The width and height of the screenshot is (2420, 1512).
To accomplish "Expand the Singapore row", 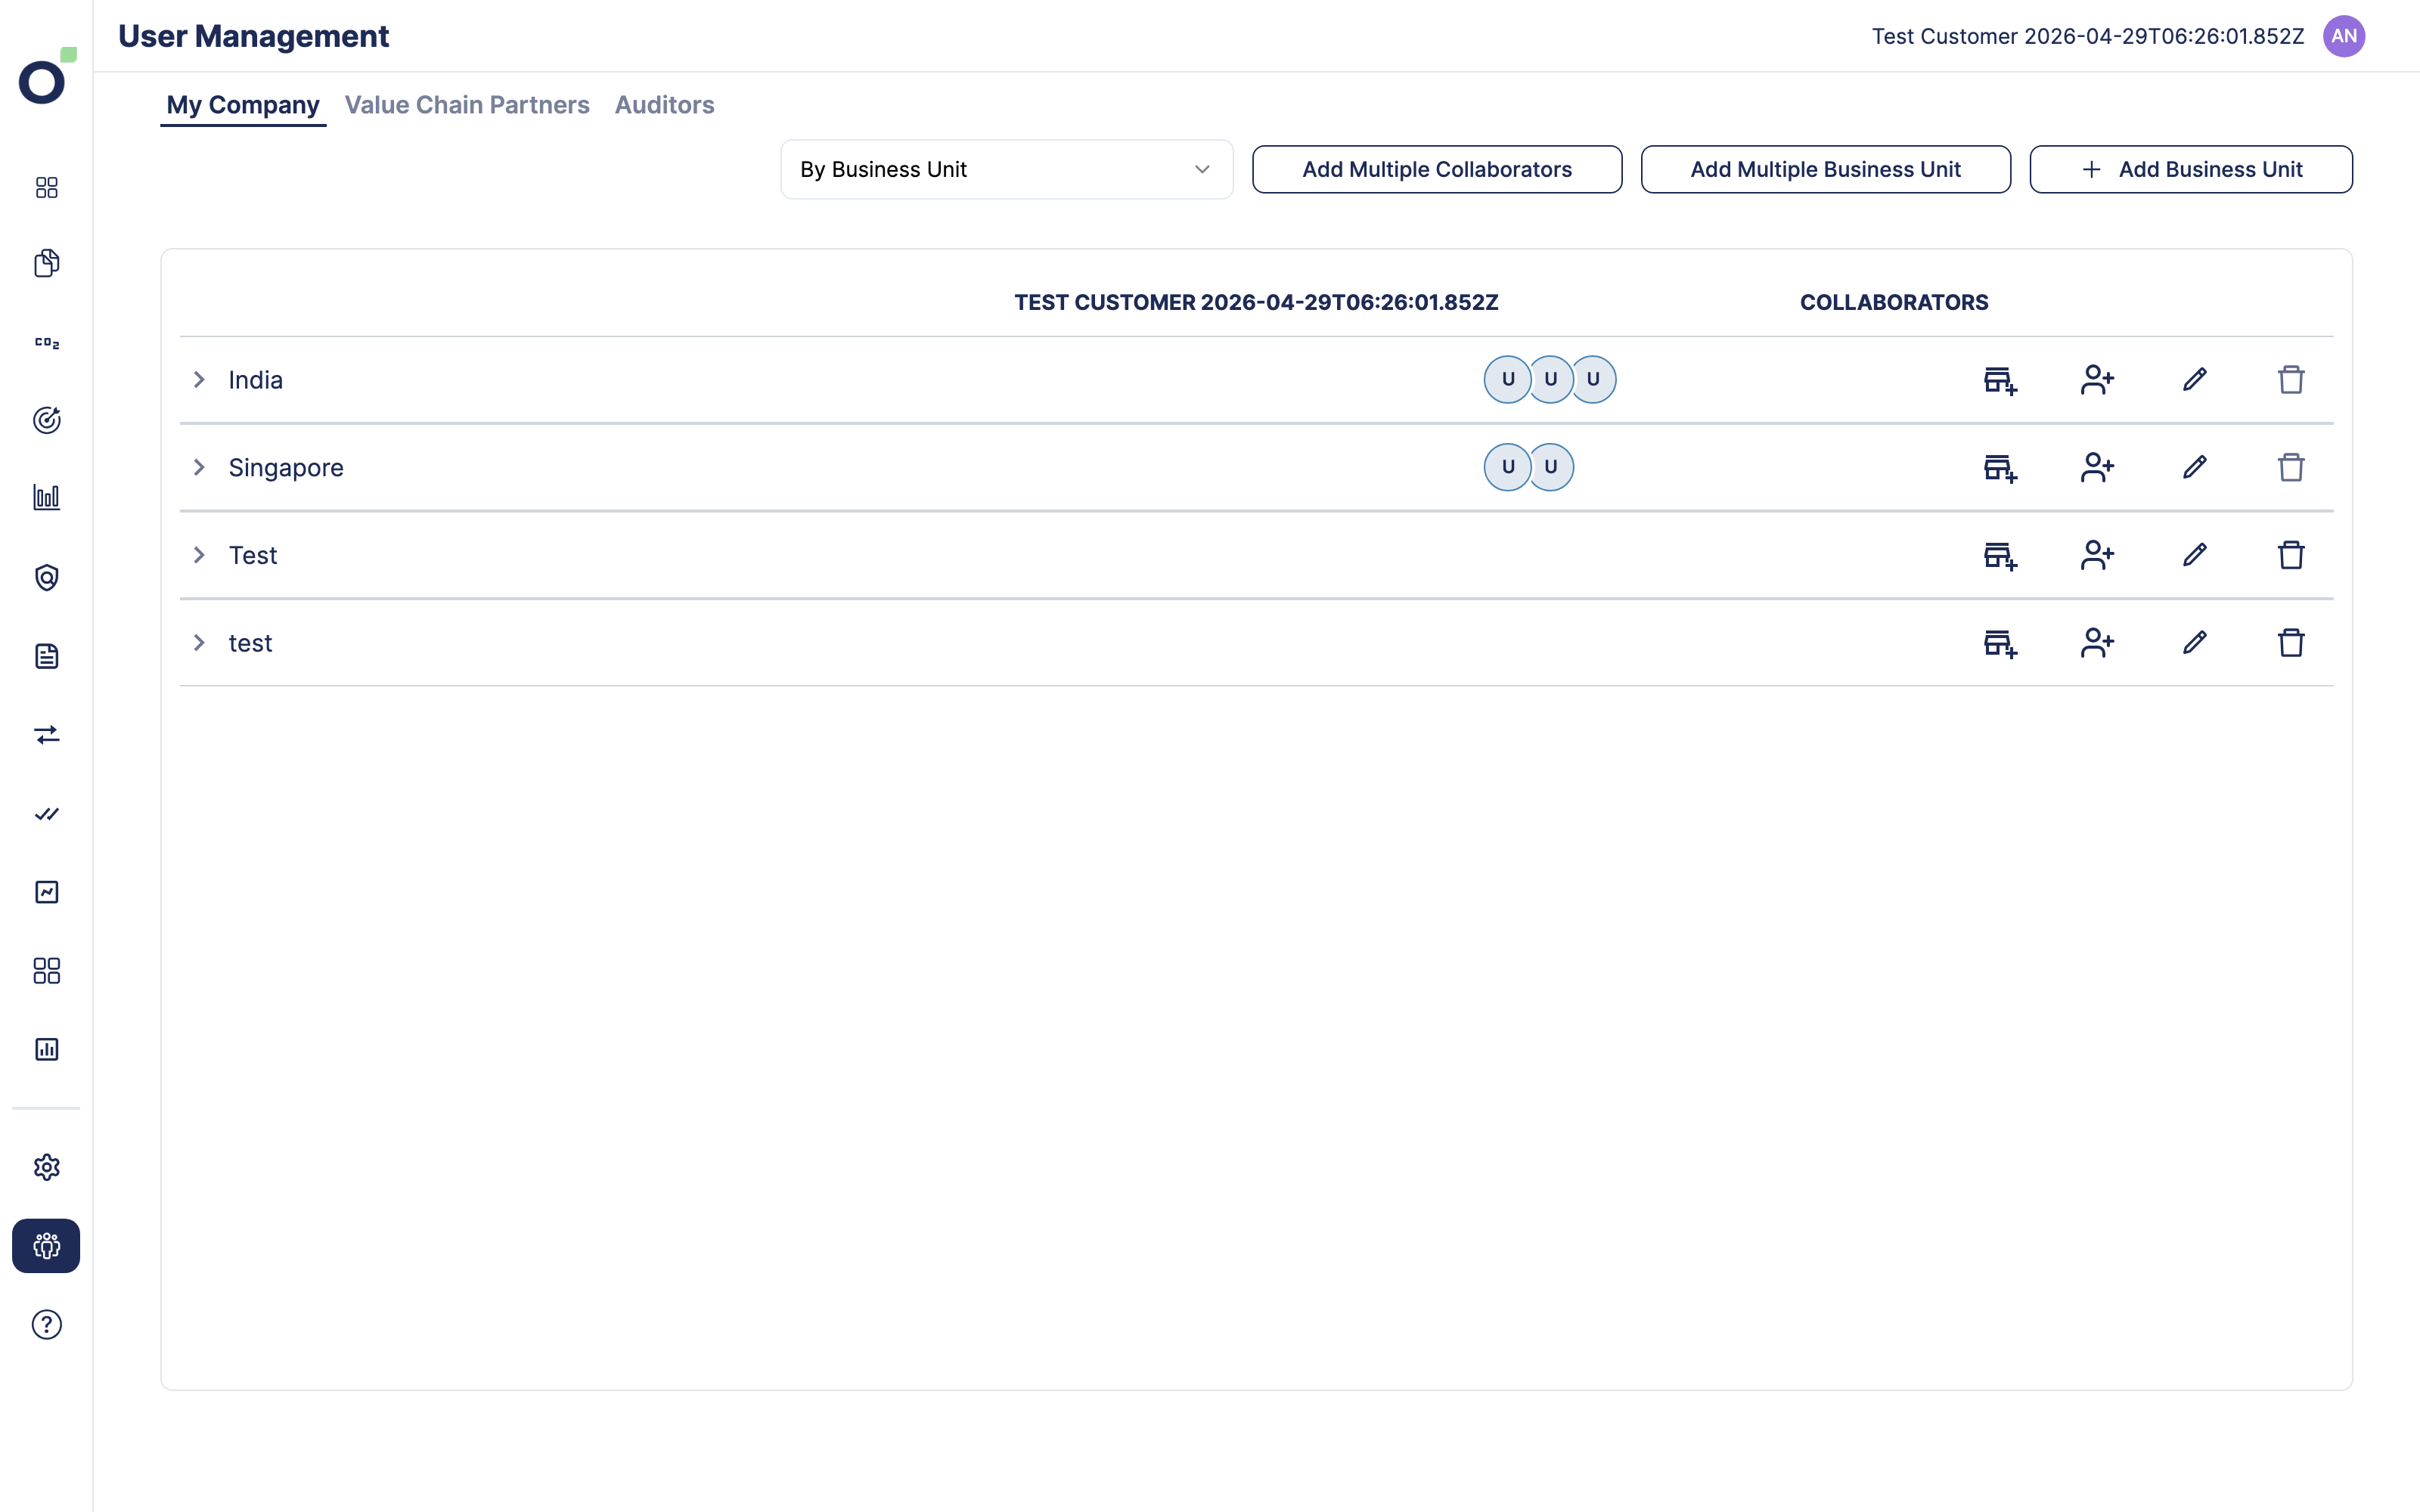I will tap(199, 467).
